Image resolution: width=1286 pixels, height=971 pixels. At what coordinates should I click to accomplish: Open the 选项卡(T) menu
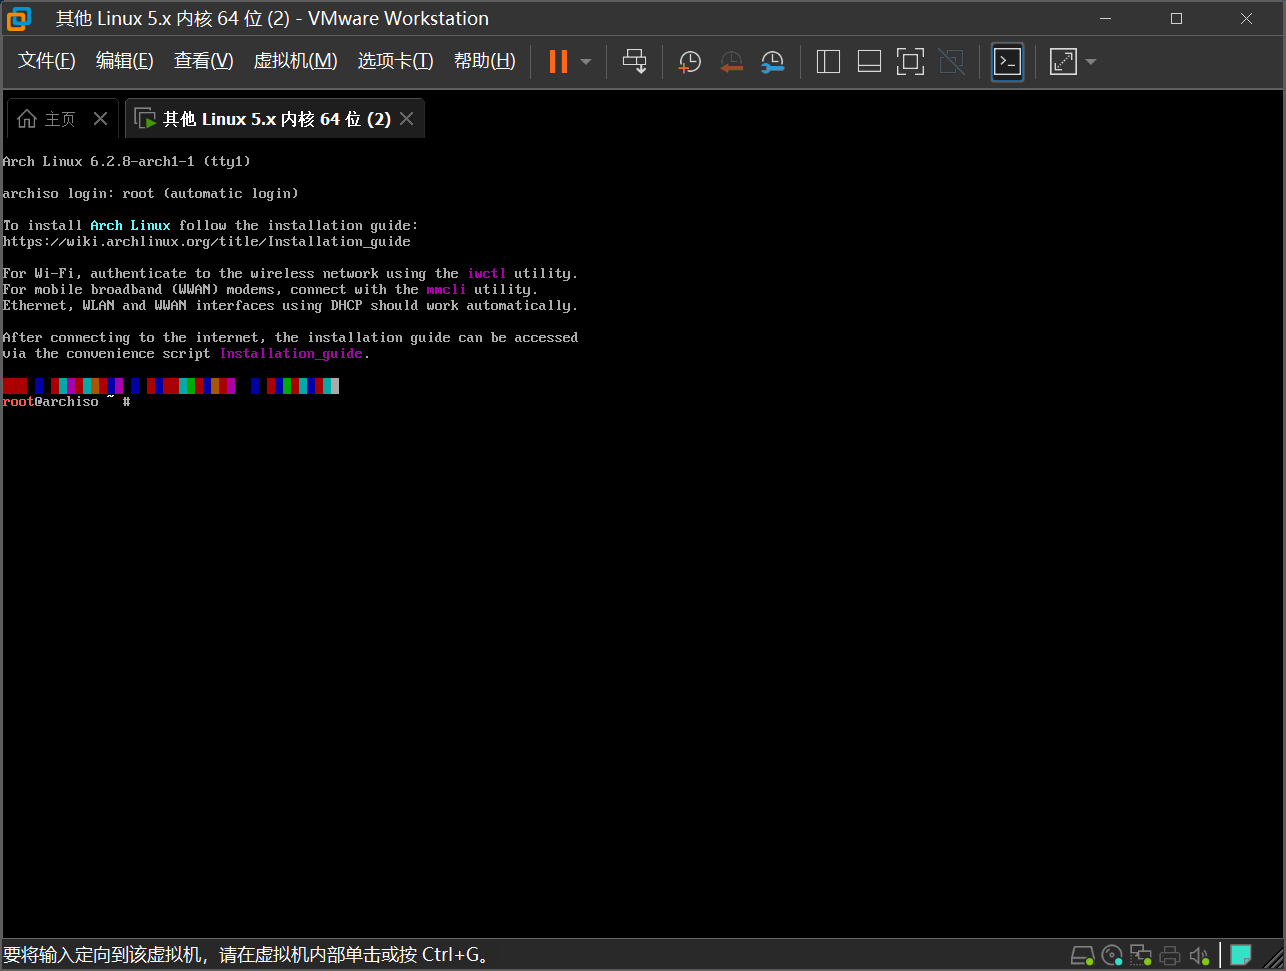[x=395, y=61]
